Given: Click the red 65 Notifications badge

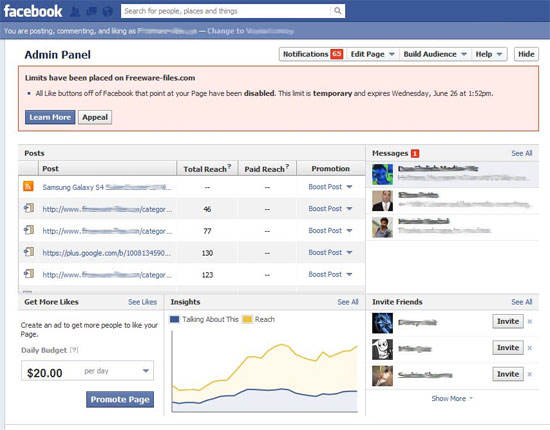Looking at the screenshot, I should pyautogui.click(x=337, y=54).
